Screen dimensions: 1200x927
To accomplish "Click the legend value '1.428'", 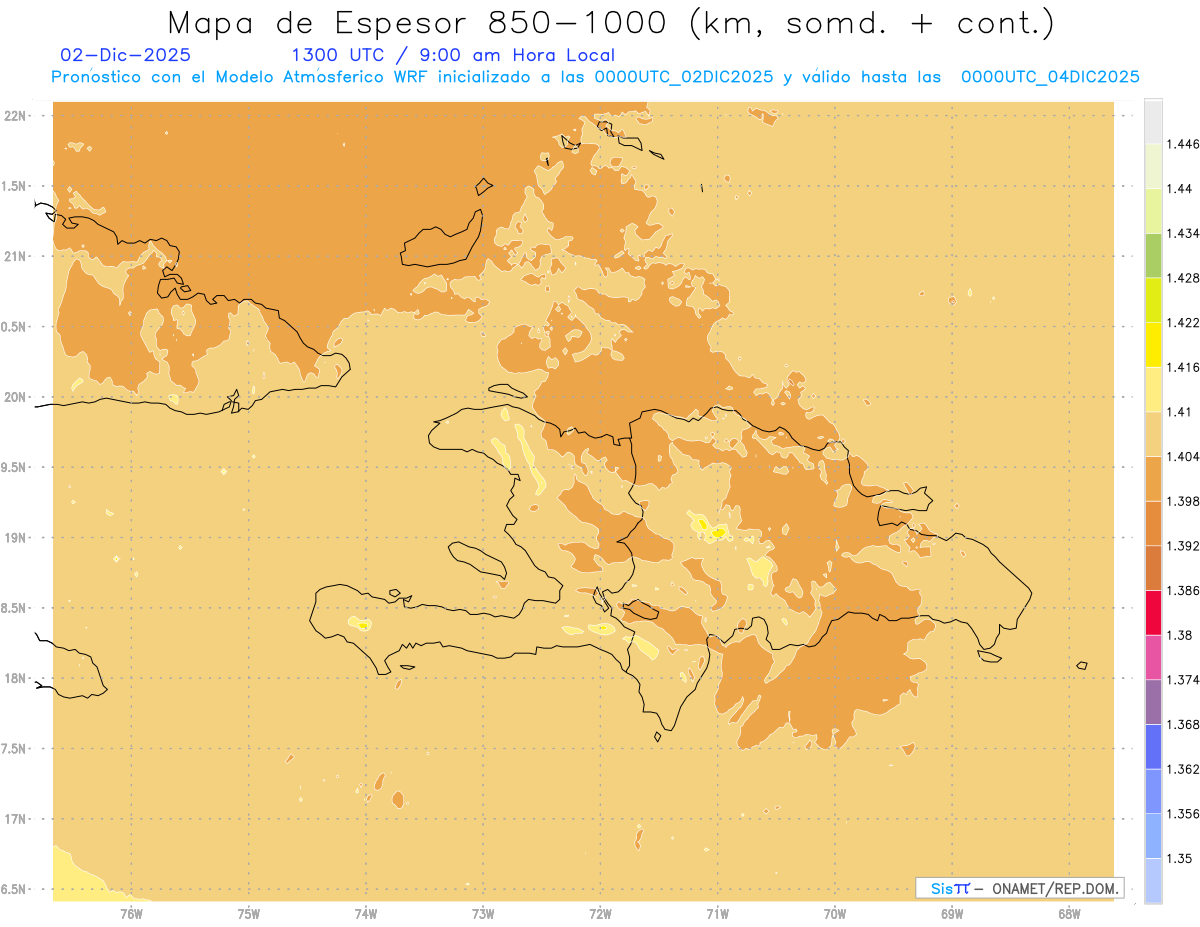I will 1184,278.
